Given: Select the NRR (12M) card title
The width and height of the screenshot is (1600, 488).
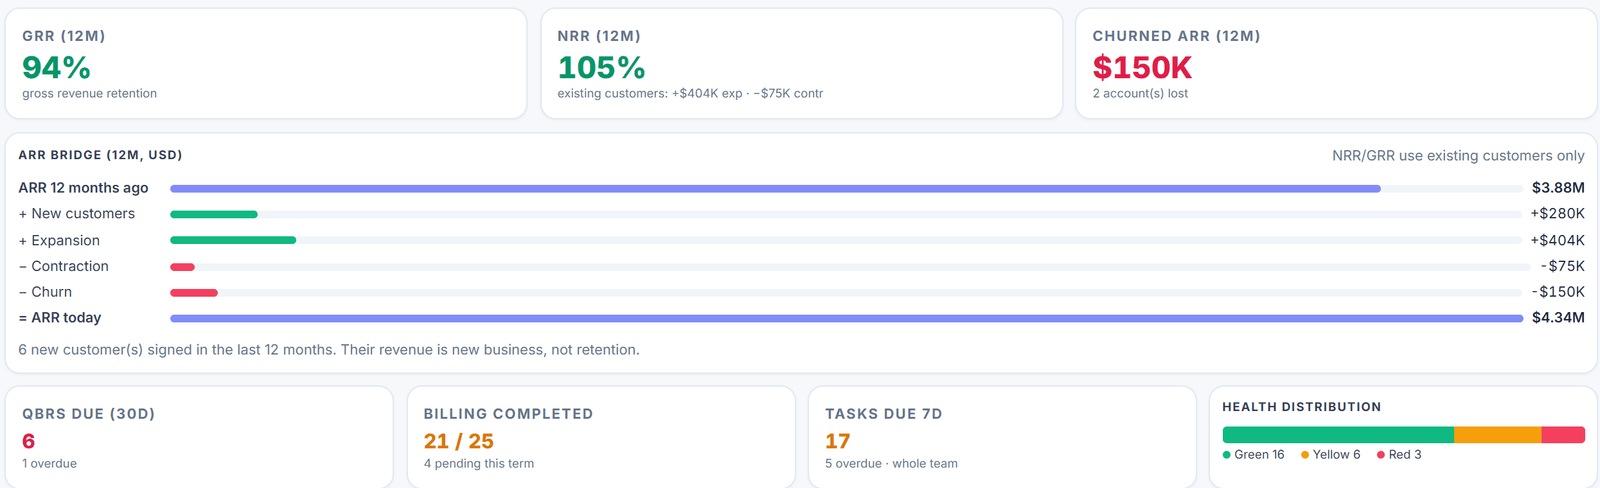Looking at the screenshot, I should (x=599, y=36).
